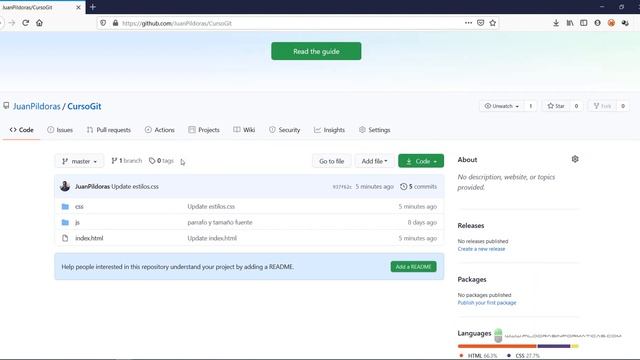
Task: Open the latest commit hash link
Action: (x=342, y=187)
